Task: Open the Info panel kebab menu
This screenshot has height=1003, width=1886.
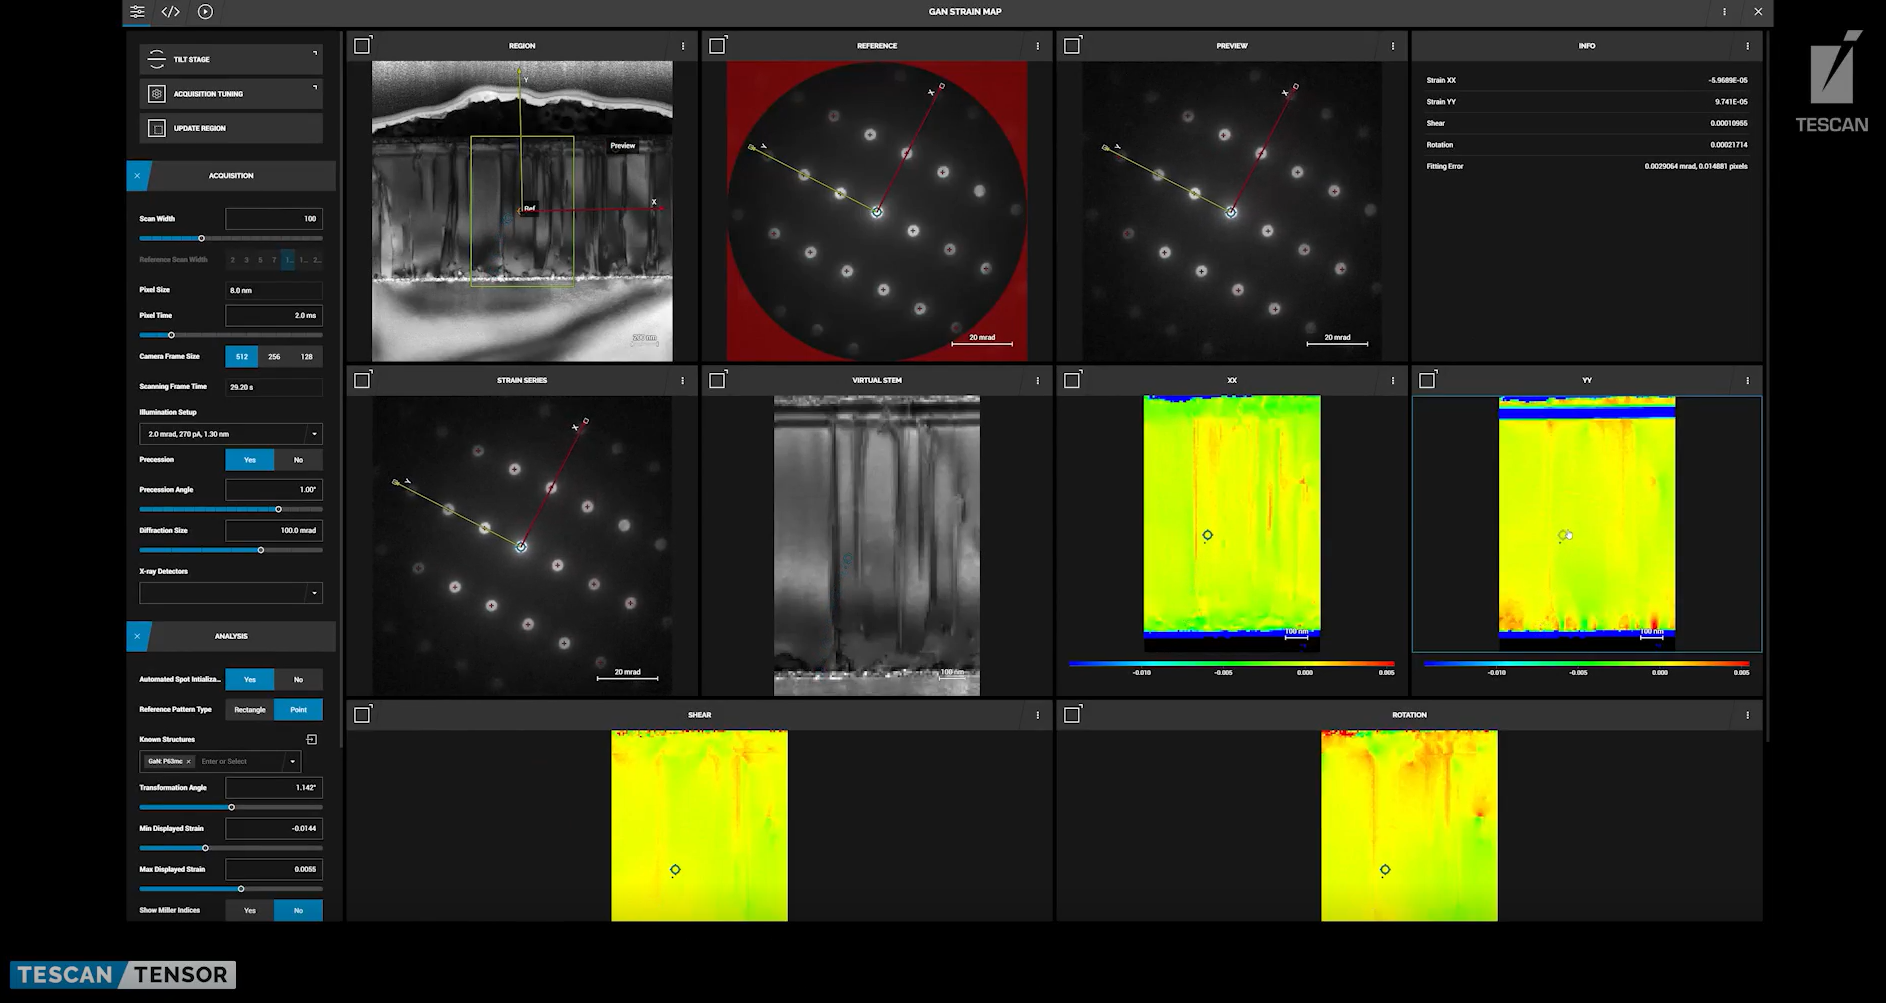Action: (1747, 45)
